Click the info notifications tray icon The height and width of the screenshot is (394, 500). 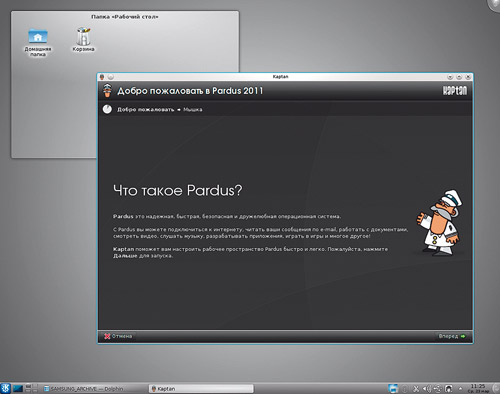(404, 389)
